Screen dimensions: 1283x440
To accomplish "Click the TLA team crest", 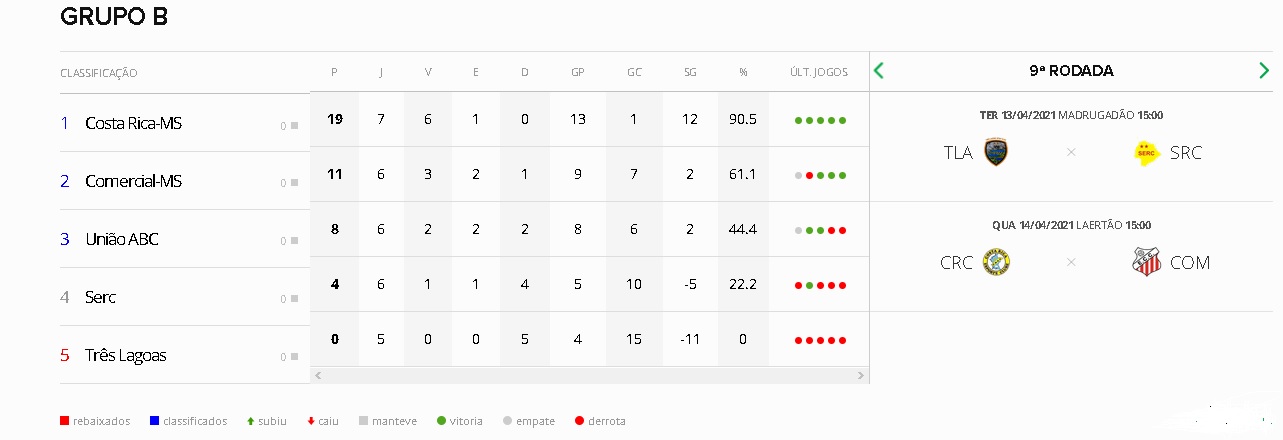I will pos(995,152).
